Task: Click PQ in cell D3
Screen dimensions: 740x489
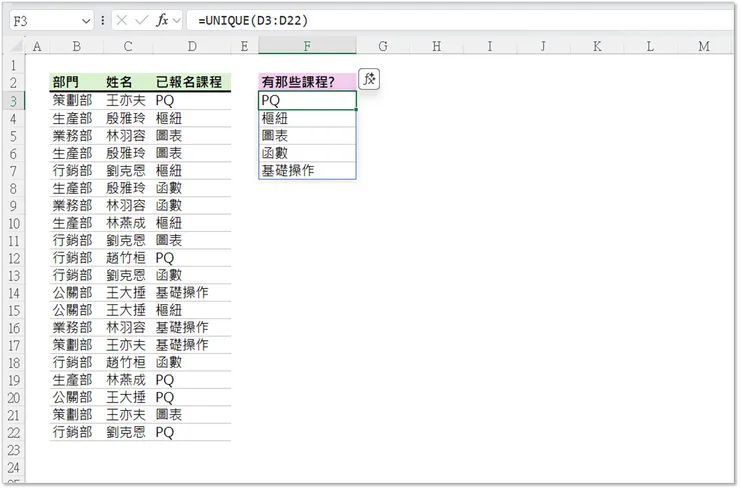Action: [x=165, y=101]
